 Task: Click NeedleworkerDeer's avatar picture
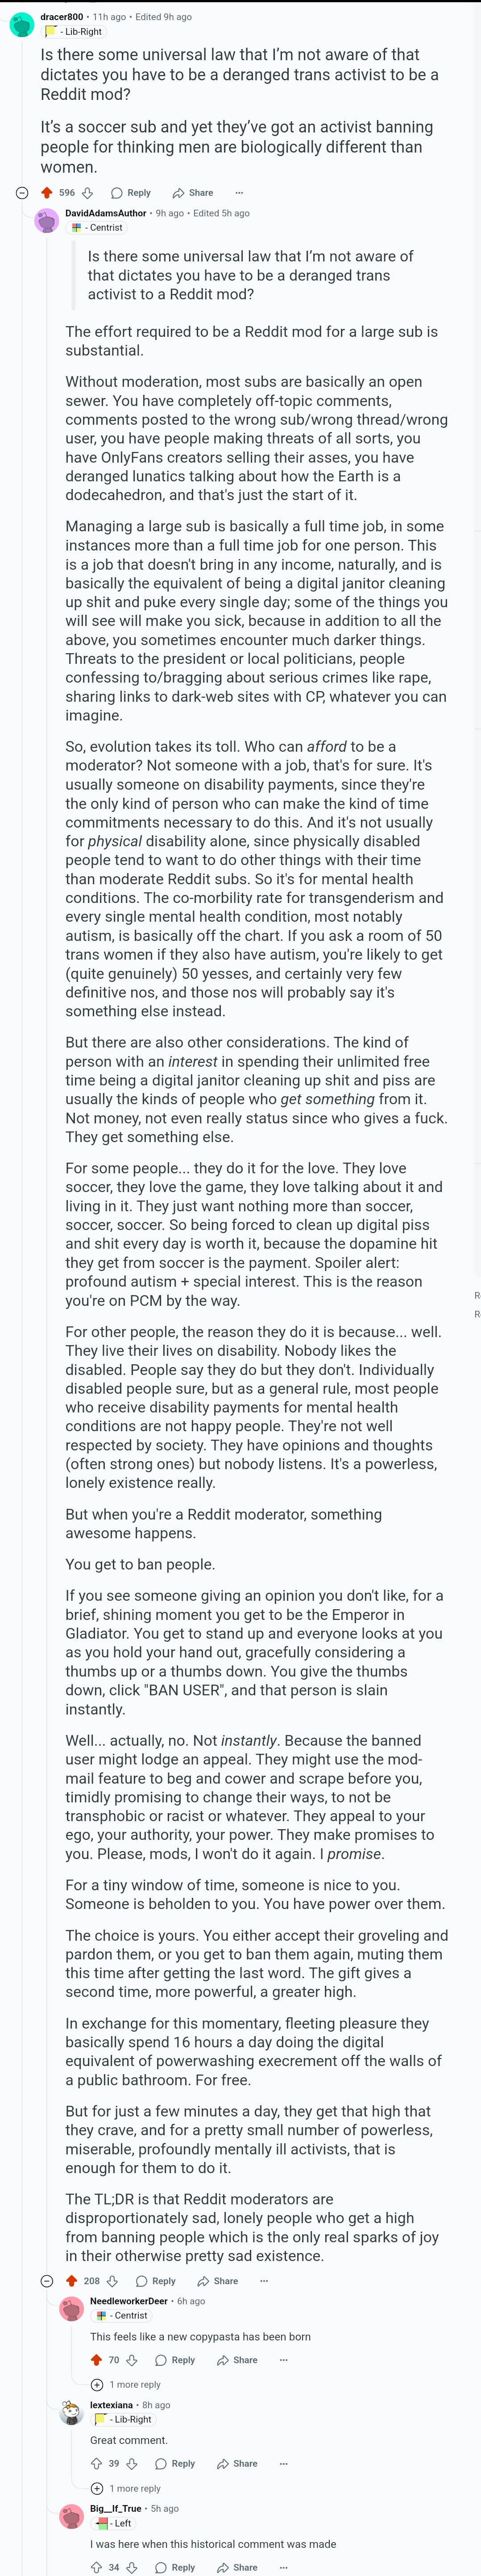click(71, 2308)
